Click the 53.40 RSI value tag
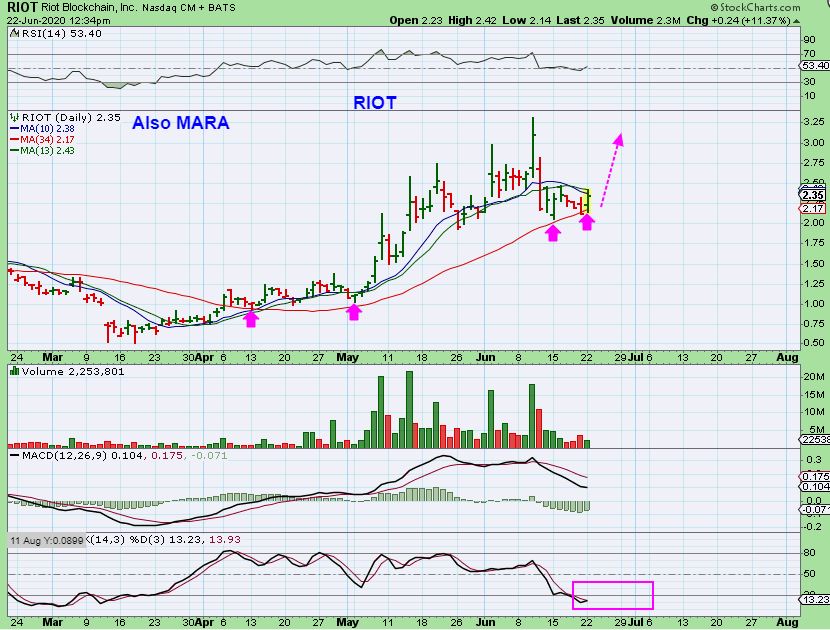The height and width of the screenshot is (630, 830). pos(815,66)
